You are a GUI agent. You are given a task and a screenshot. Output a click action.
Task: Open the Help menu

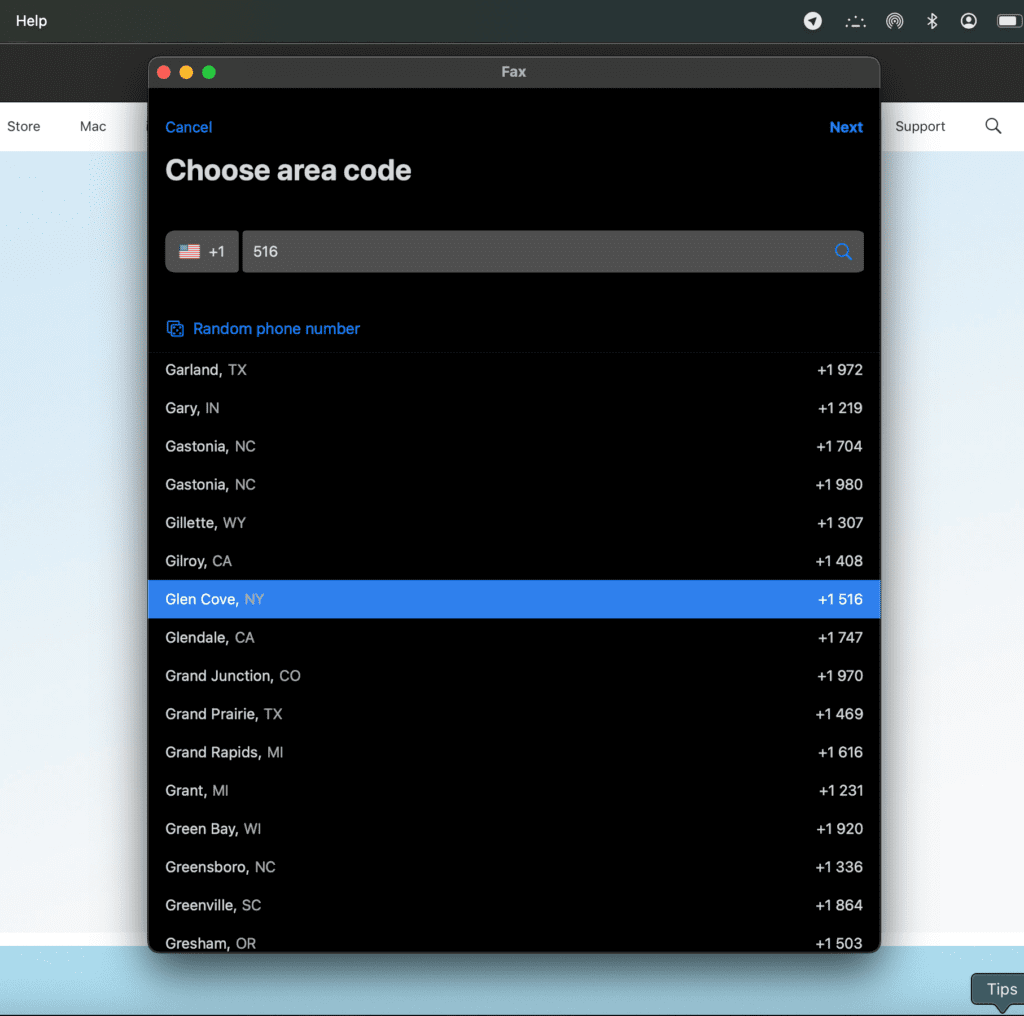click(x=31, y=21)
